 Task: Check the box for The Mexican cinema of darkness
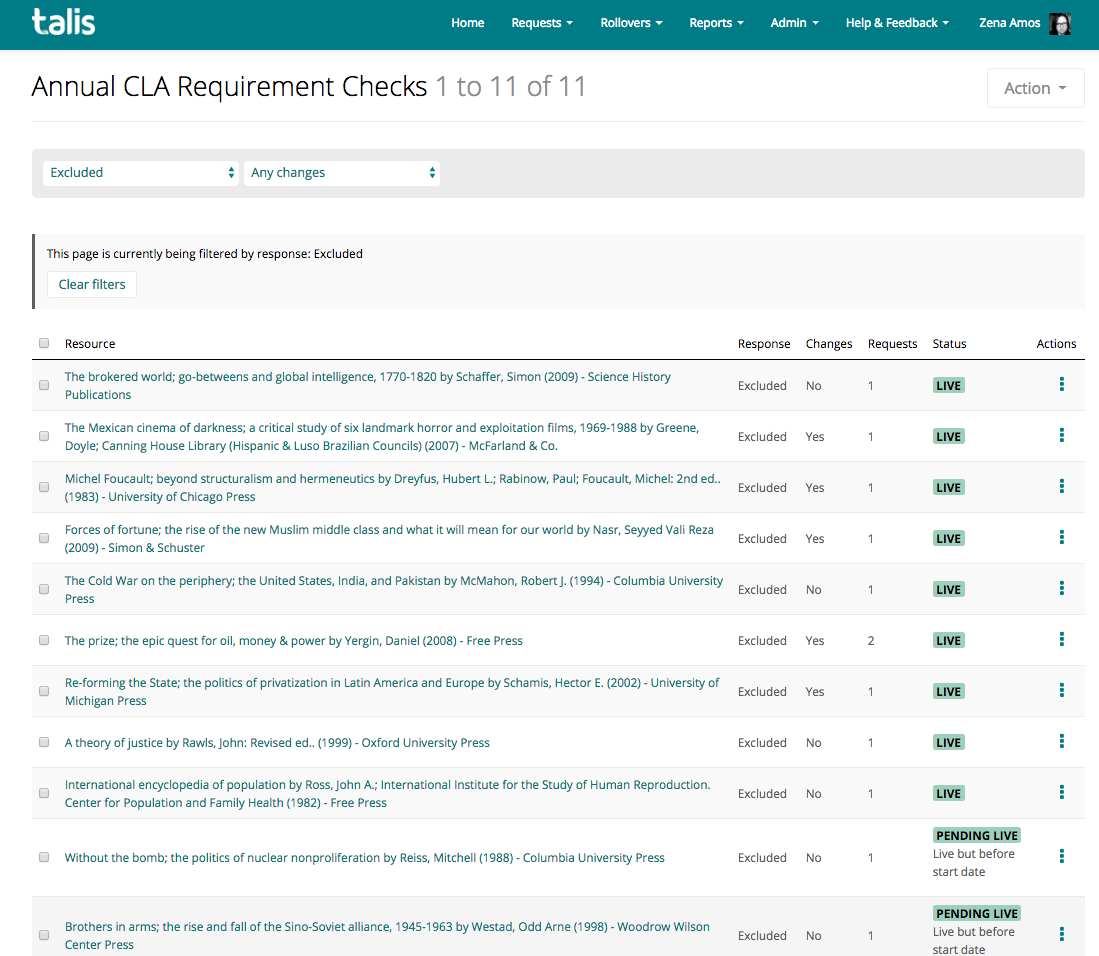coord(44,436)
